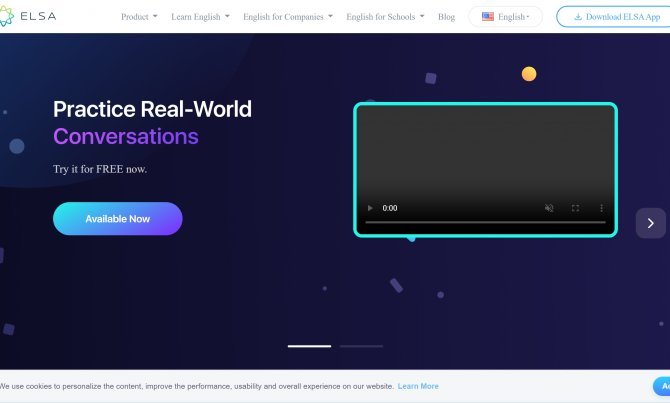The width and height of the screenshot is (670, 403).
Task: Open the English language selector
Action: [505, 17]
